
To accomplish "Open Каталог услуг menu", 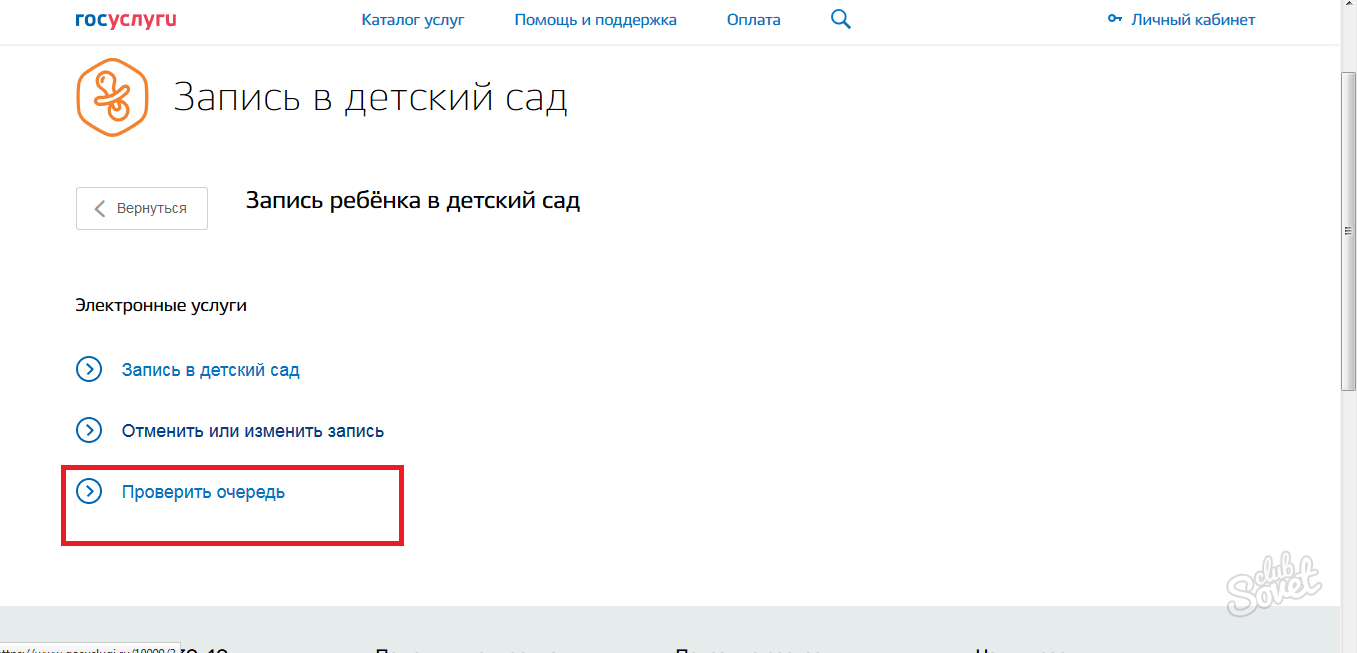I will (x=413, y=19).
